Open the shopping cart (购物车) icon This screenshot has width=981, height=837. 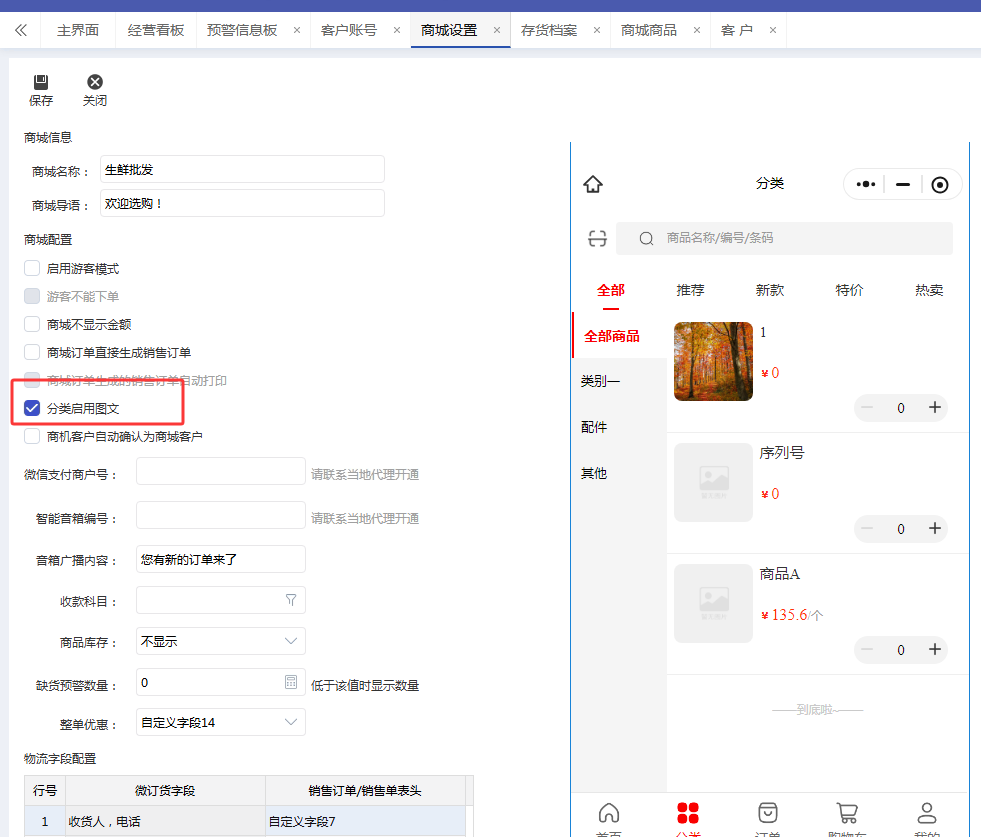847,813
